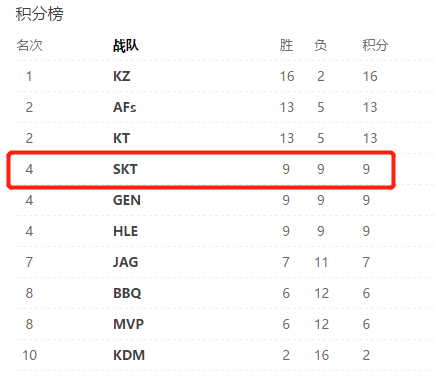
Task: Select the MVP team name
Action: tap(129, 324)
